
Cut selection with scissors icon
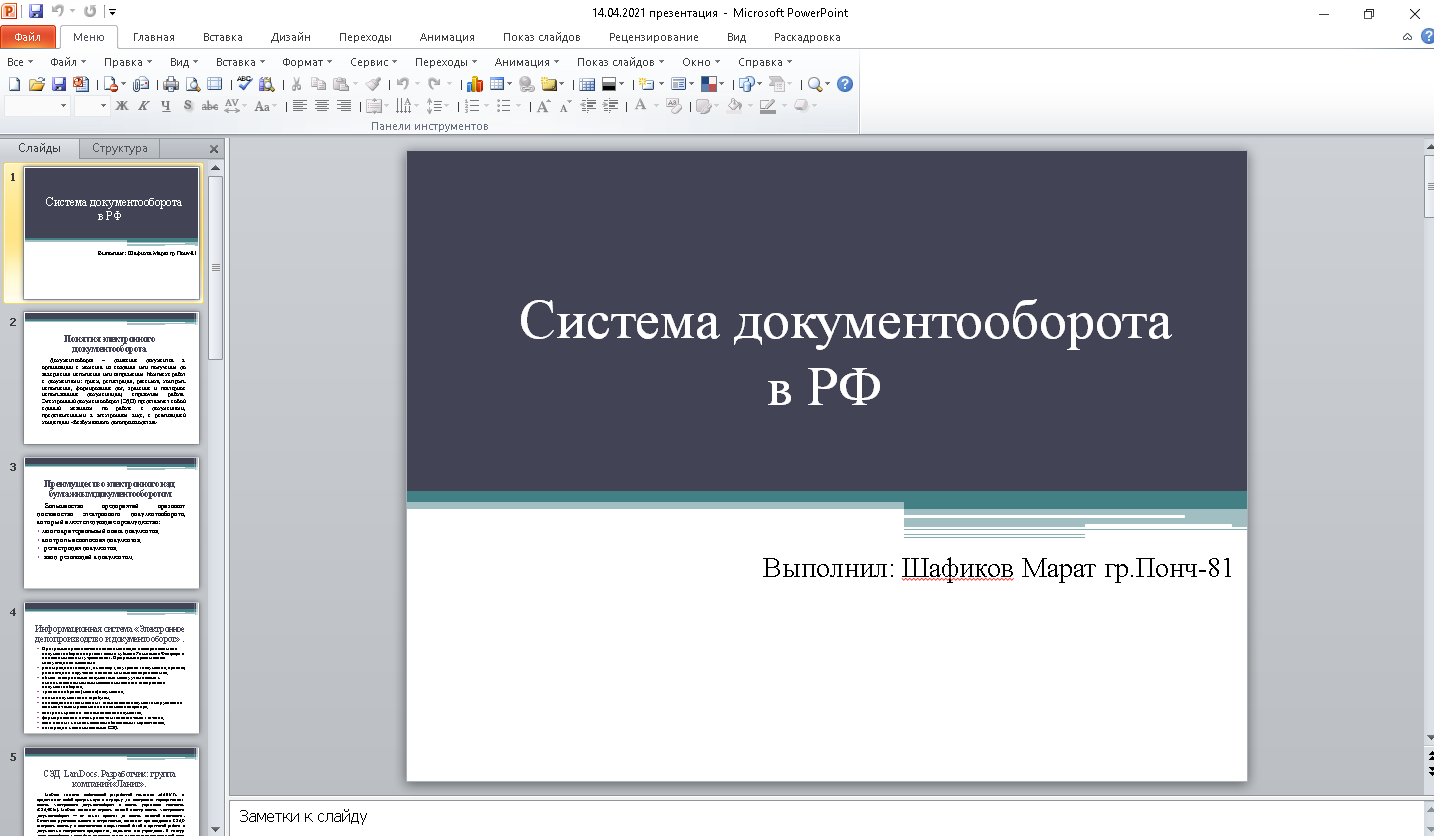click(x=296, y=84)
